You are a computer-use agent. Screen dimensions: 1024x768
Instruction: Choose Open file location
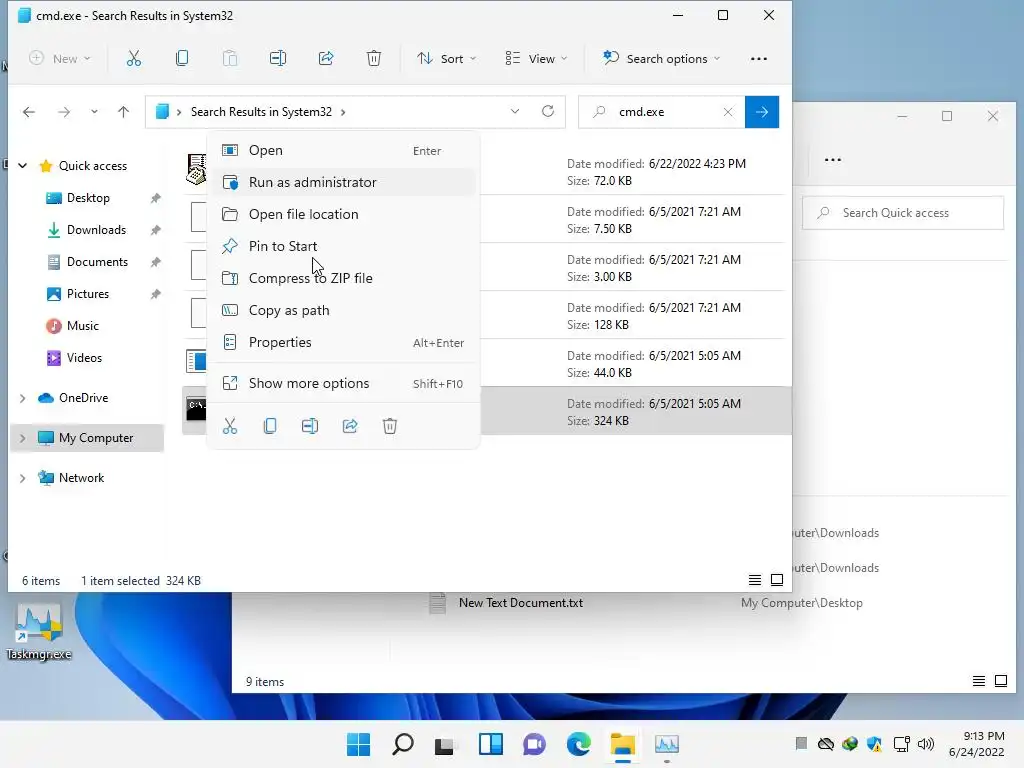[344, 214]
